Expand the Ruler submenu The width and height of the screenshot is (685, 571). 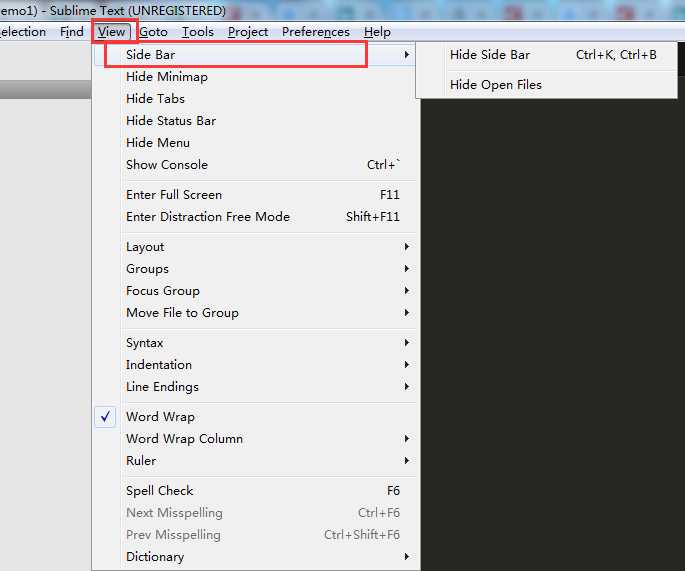255,460
